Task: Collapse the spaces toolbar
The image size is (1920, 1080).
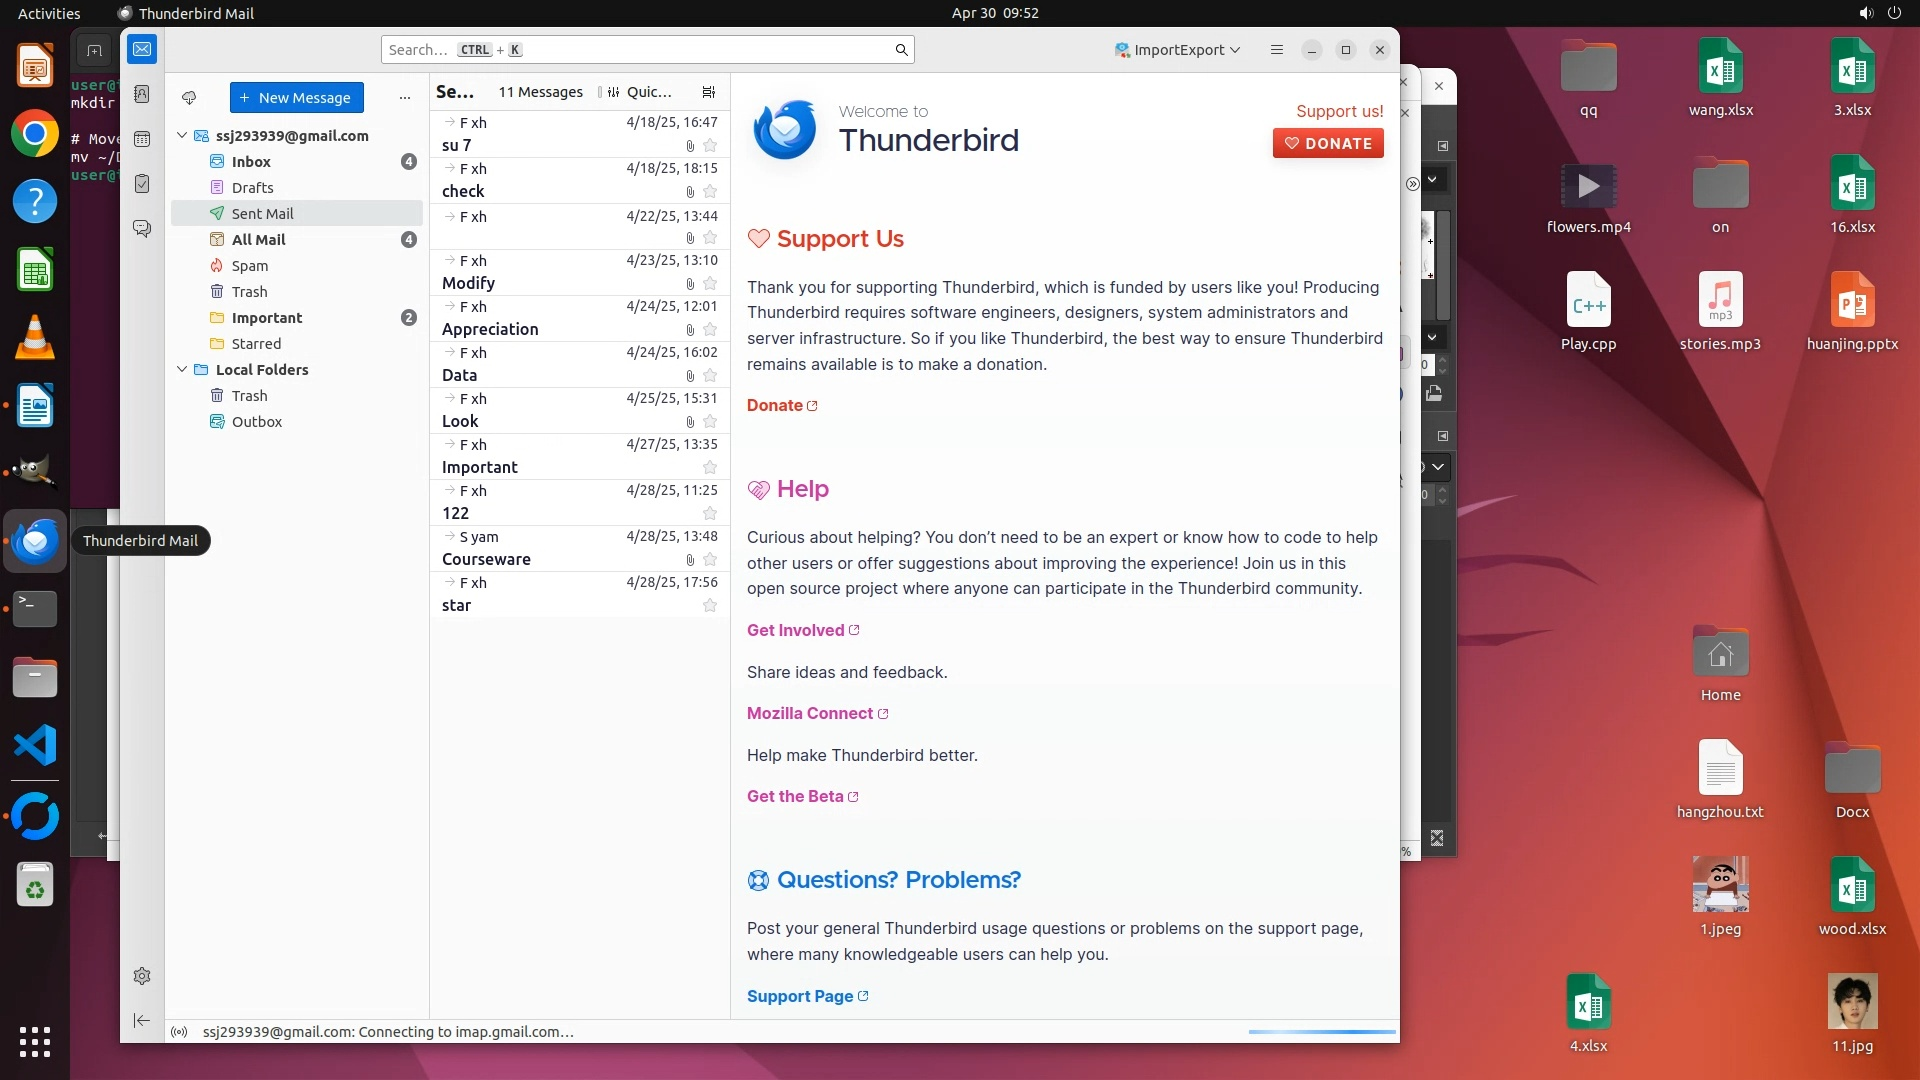Action: coord(142,1020)
